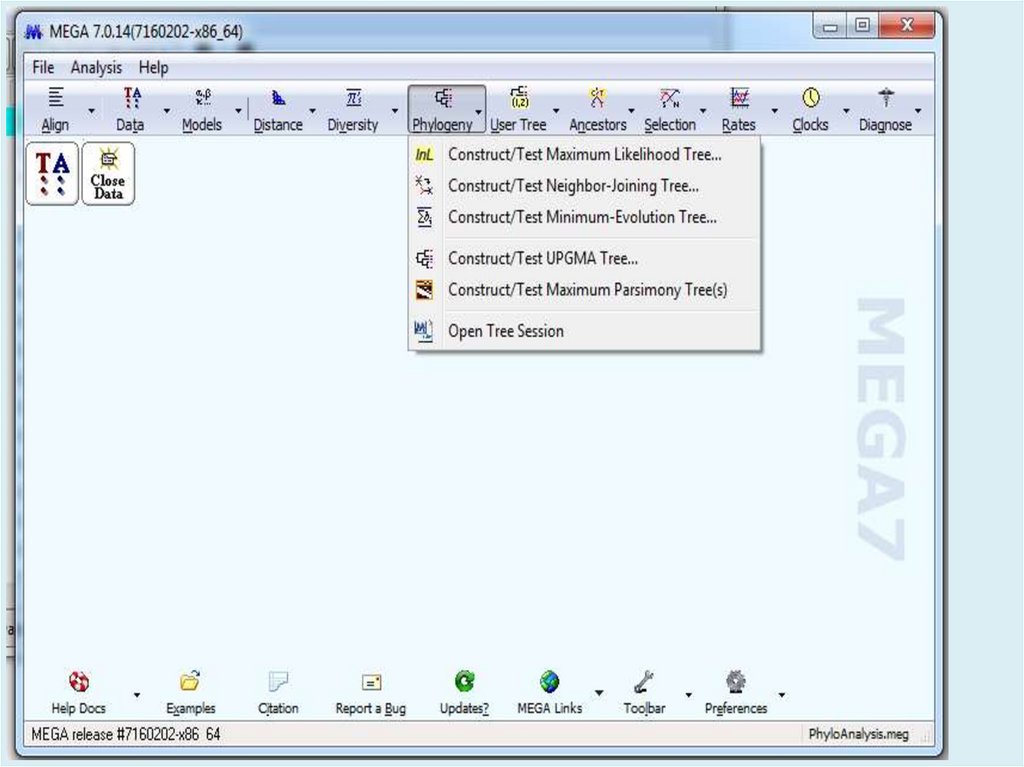1024x767 pixels.
Task: Open the TA sequence data explorer button
Action: click(x=52, y=174)
